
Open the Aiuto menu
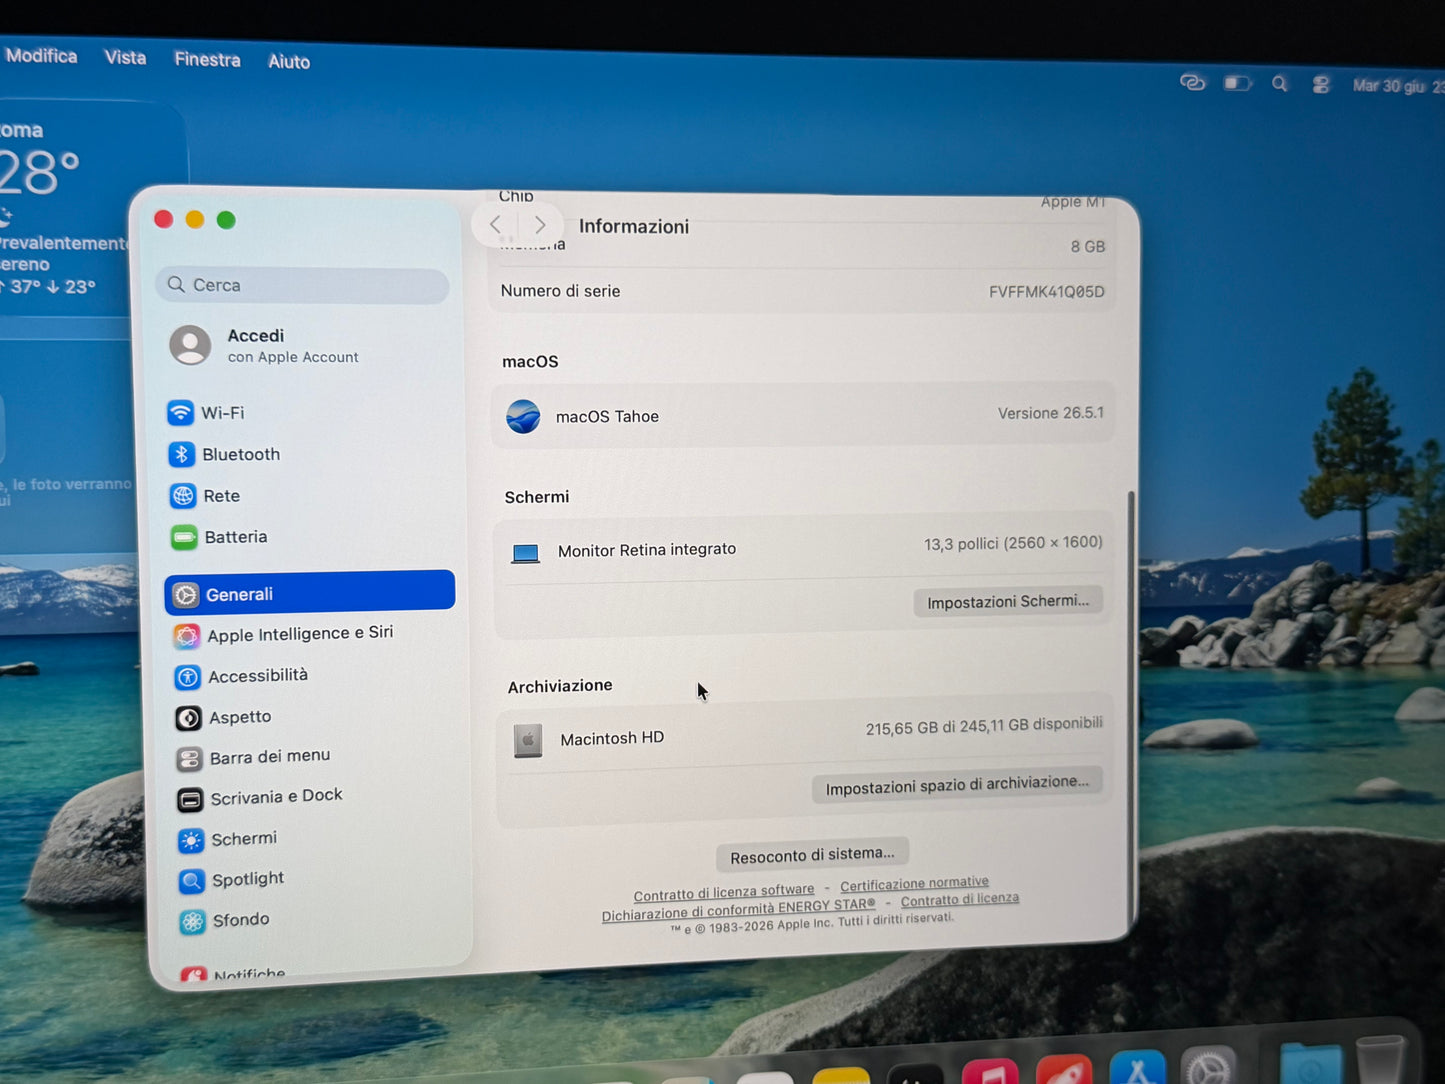click(289, 62)
